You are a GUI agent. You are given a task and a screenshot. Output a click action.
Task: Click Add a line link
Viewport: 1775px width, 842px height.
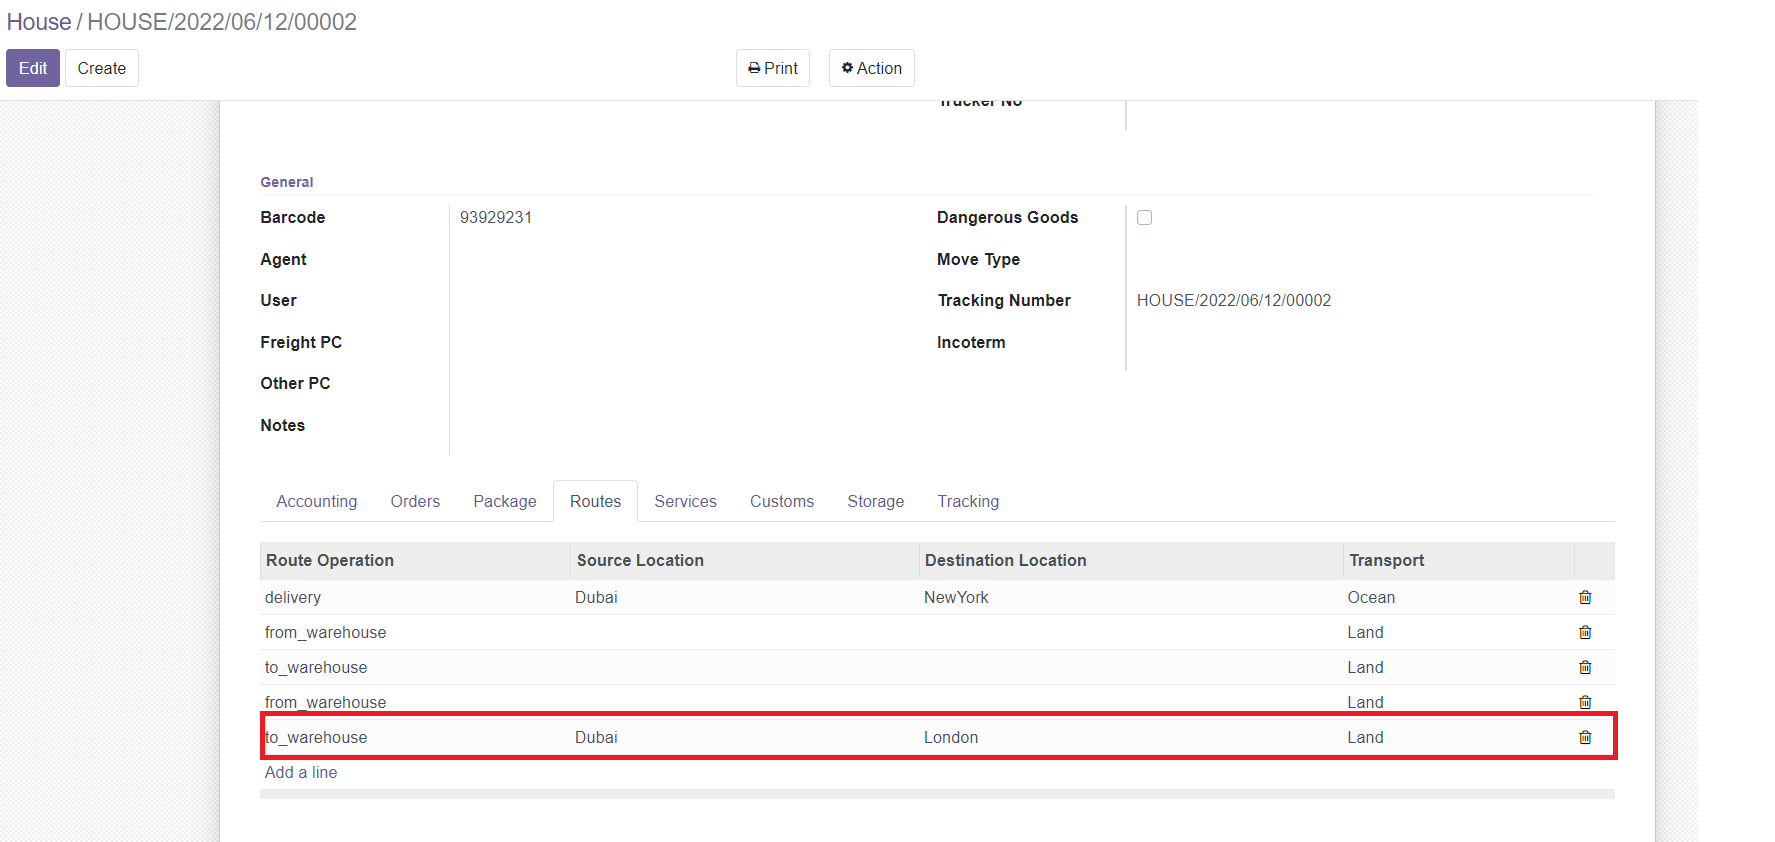pyautogui.click(x=301, y=772)
